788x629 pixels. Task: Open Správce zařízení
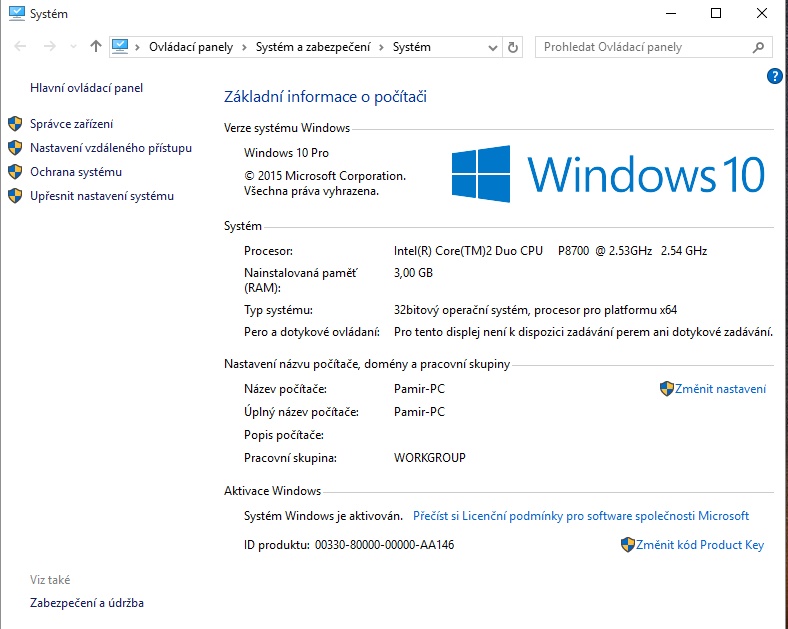pos(71,124)
